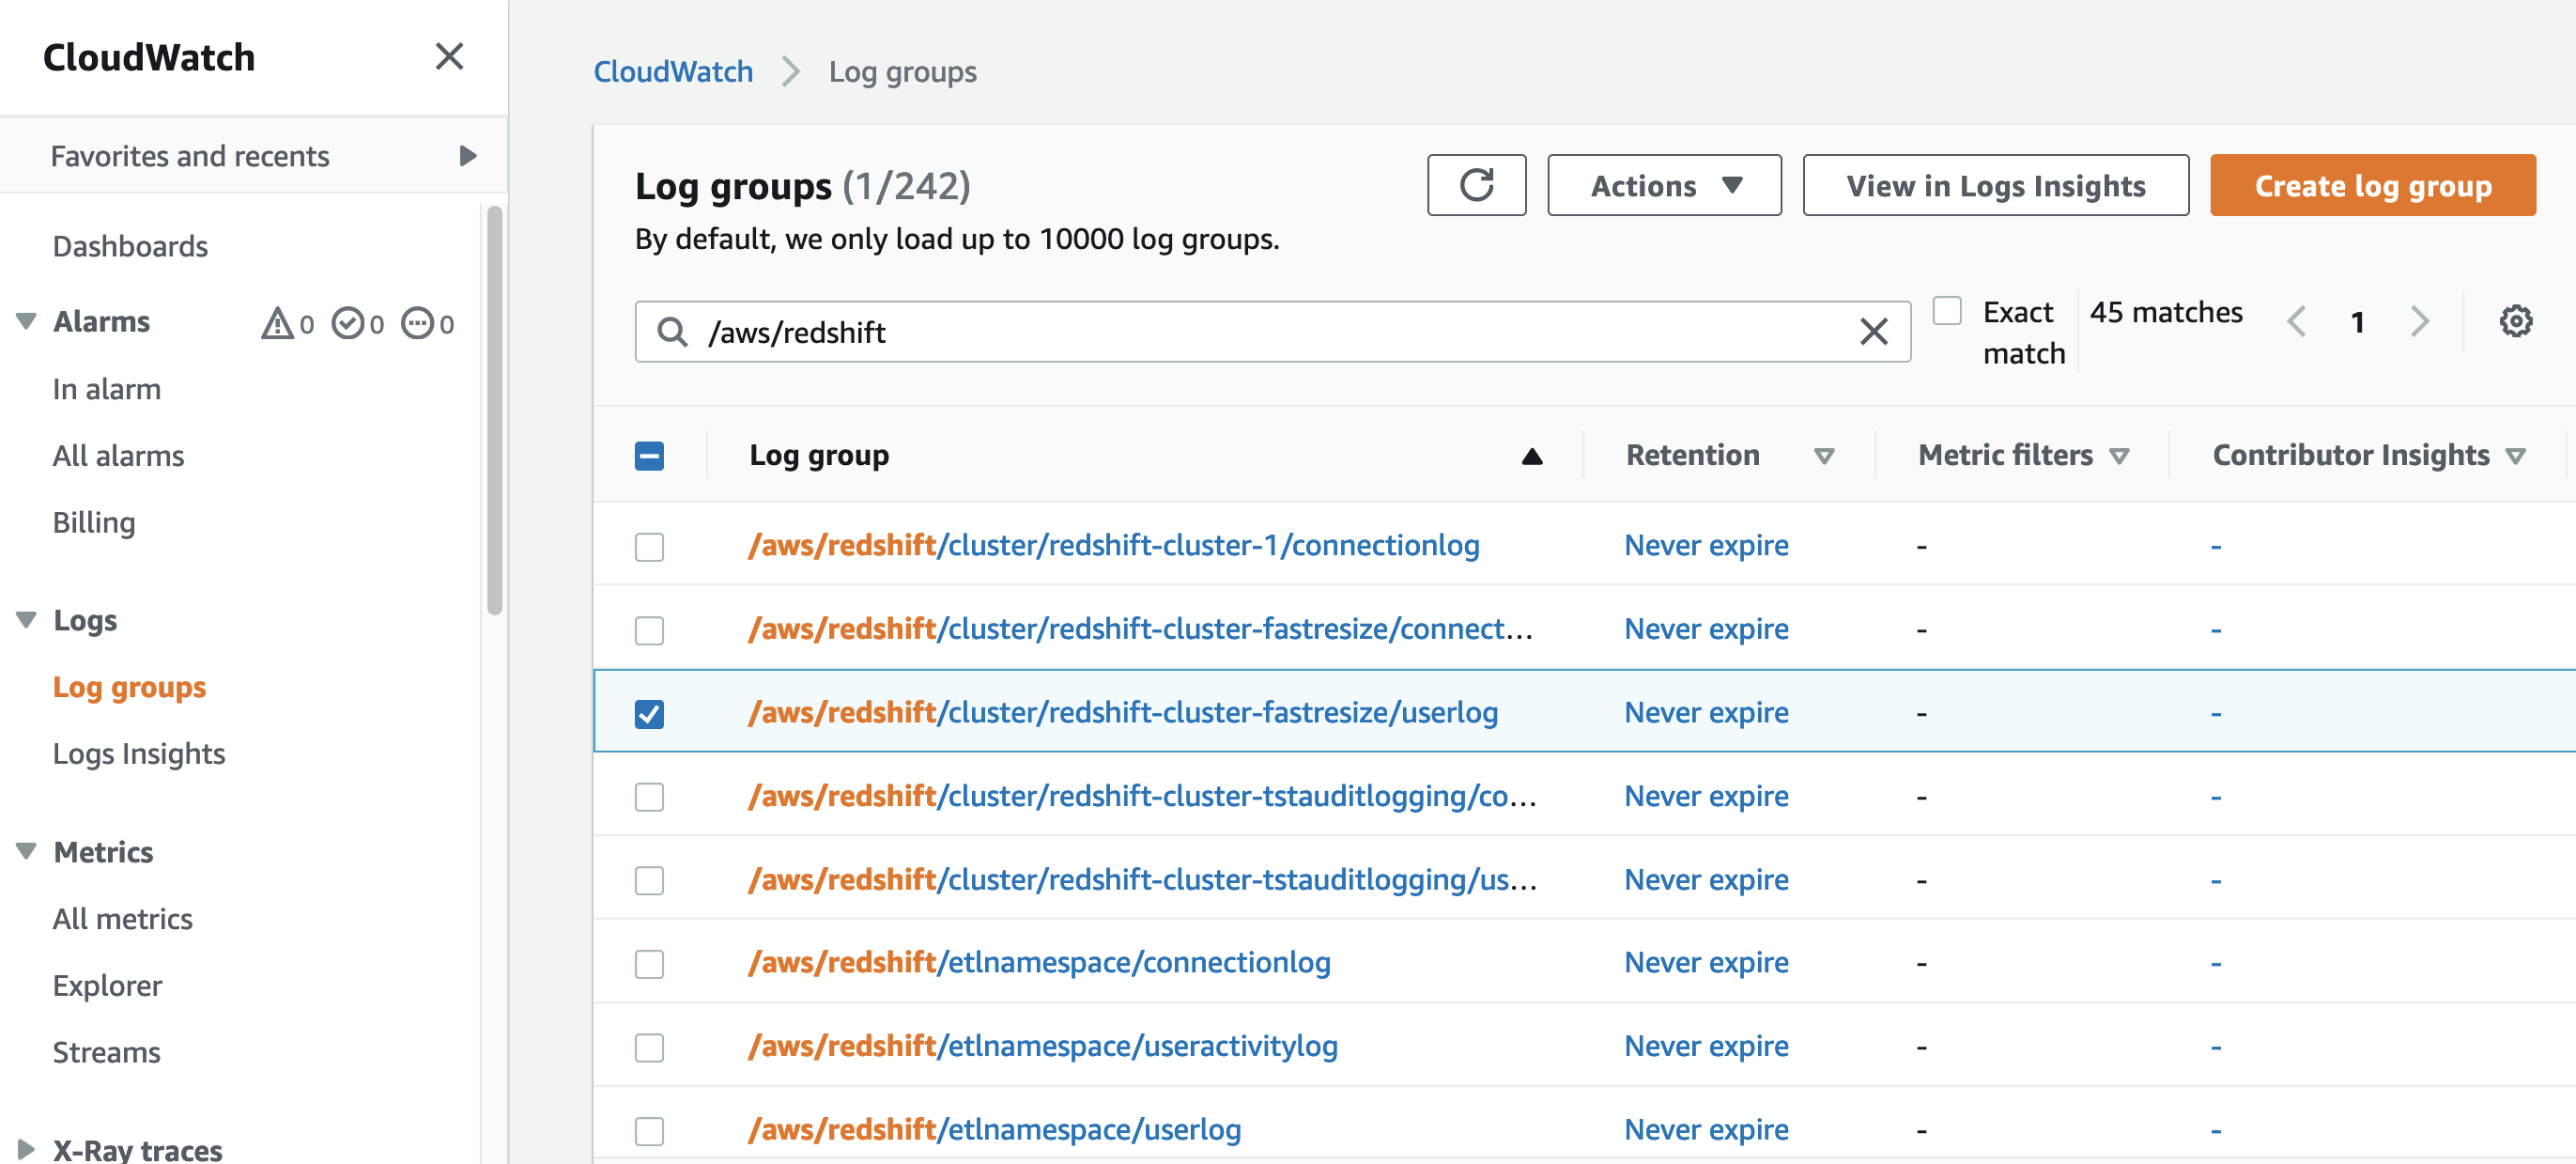The image size is (2576, 1164).
Task: Click Create log group button
Action: pos(2372,185)
